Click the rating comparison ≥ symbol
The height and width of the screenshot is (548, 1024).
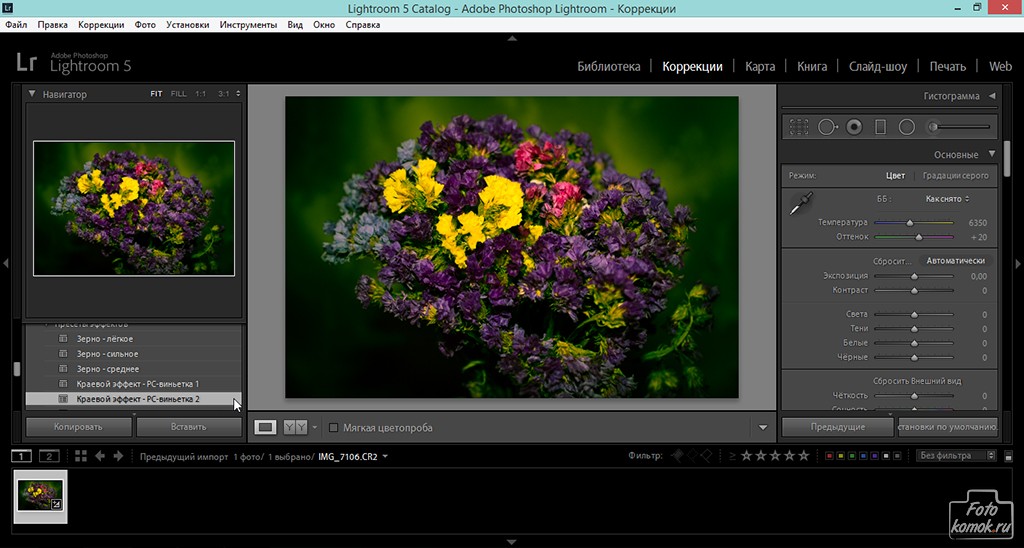coord(732,456)
